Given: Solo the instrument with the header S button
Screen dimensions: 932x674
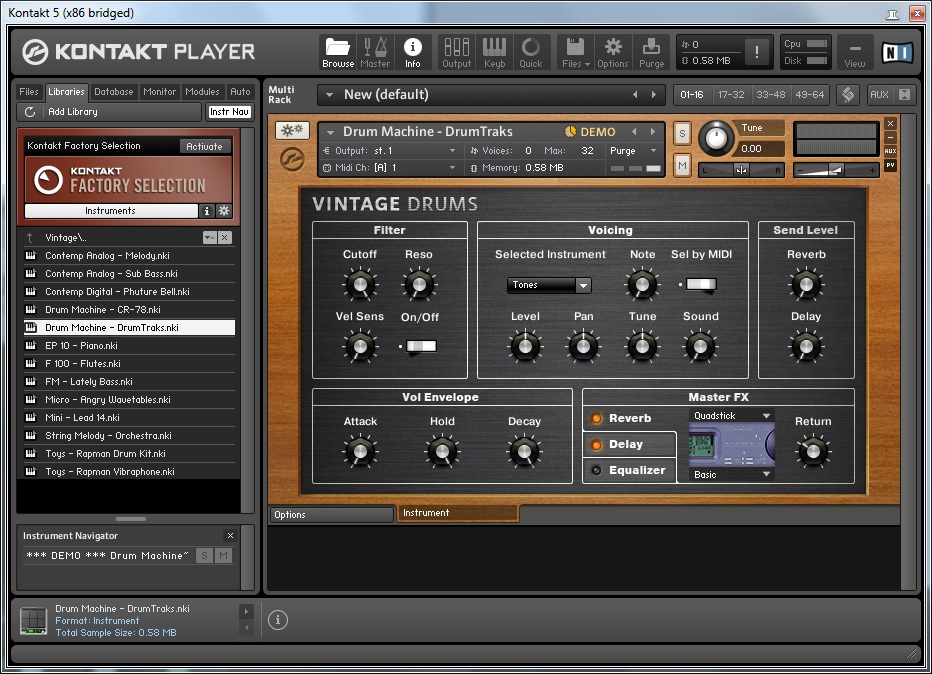Looking at the screenshot, I should 682,134.
